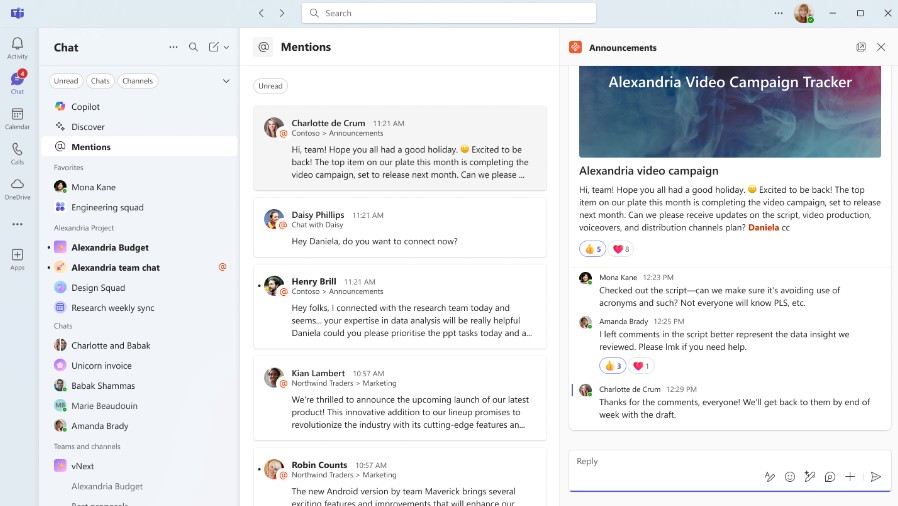This screenshot has height=506, width=898.
Task: Open OneDrive from the left rail
Action: click(17, 187)
